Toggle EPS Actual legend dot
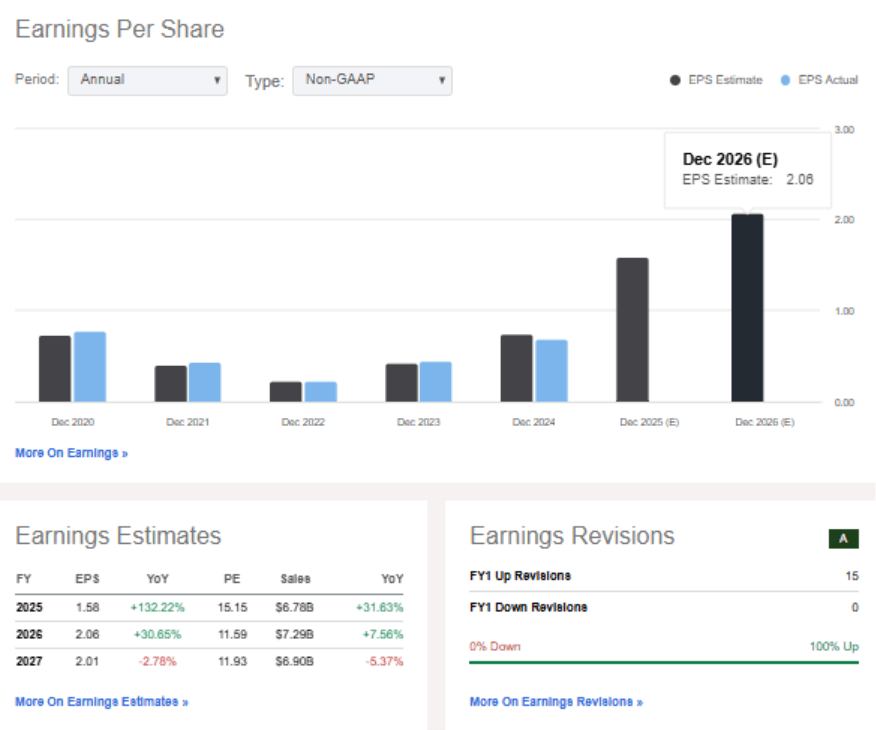Viewport: 876px width, 730px height. click(x=785, y=80)
